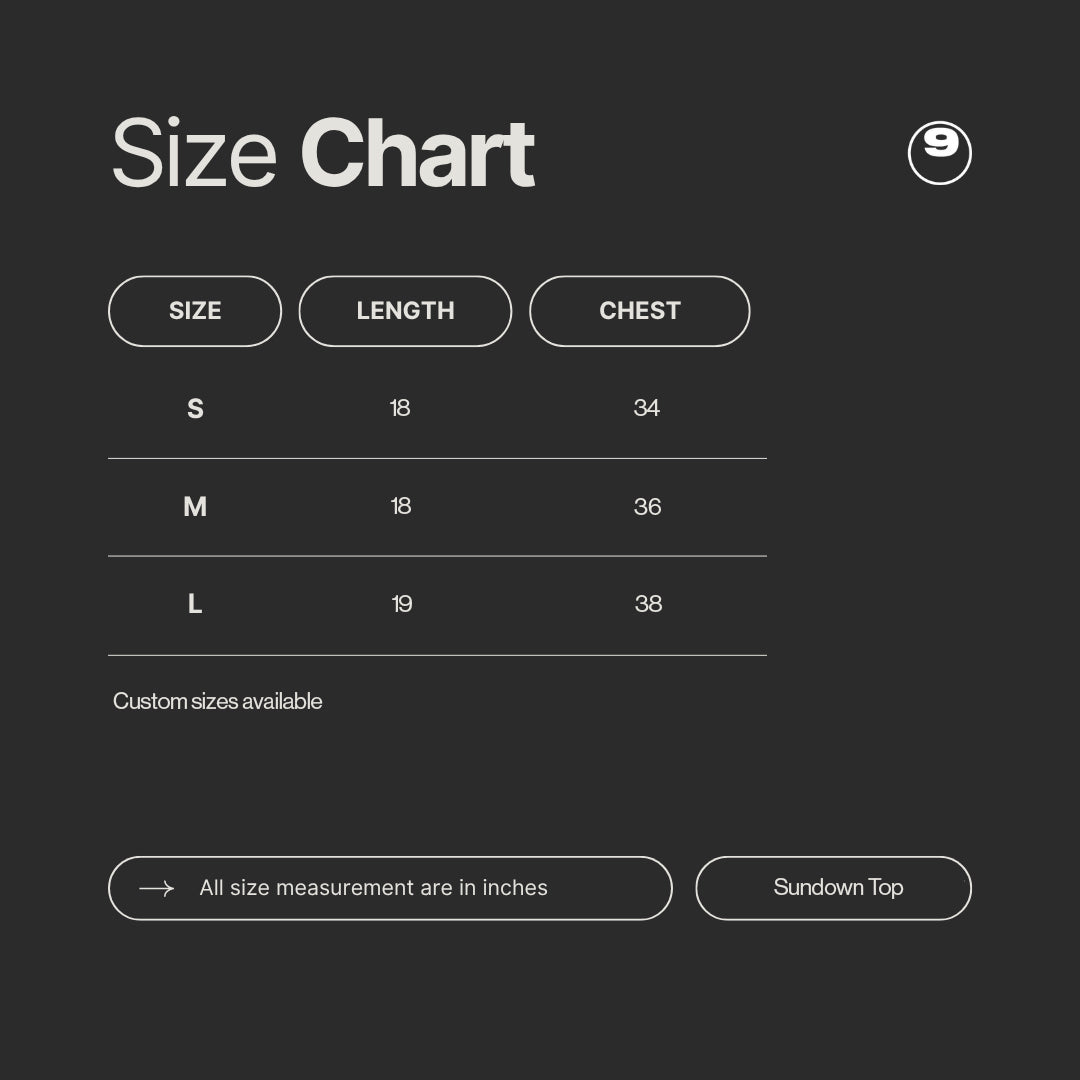Click the divider line below row L
The image size is (1080, 1080).
[437, 655]
